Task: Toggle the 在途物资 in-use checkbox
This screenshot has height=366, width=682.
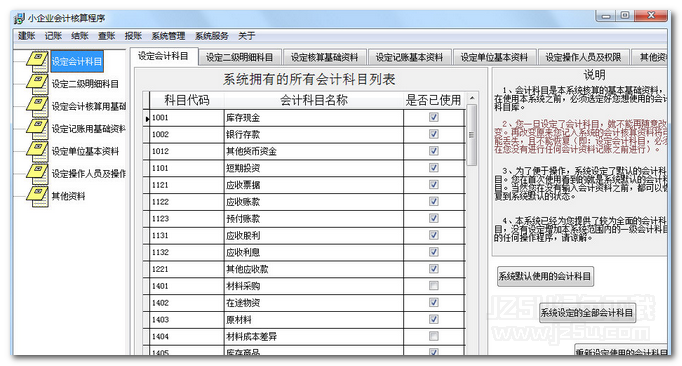Action: (434, 302)
